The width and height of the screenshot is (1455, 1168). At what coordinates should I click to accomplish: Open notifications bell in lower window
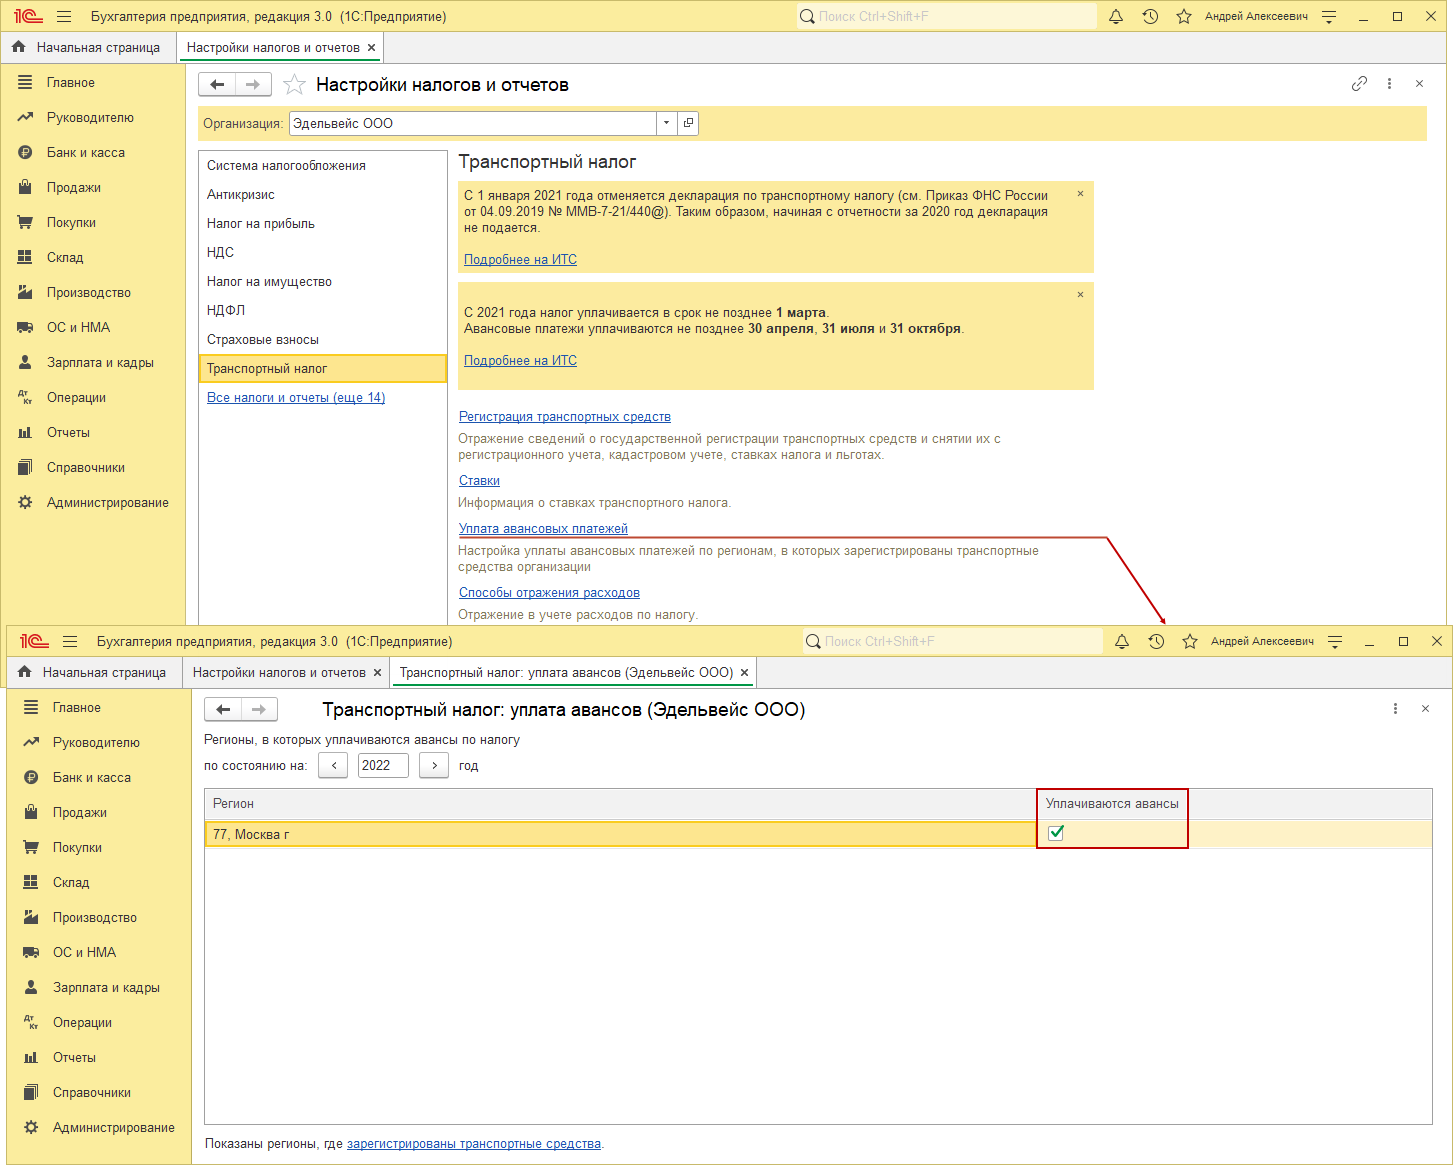1122,642
